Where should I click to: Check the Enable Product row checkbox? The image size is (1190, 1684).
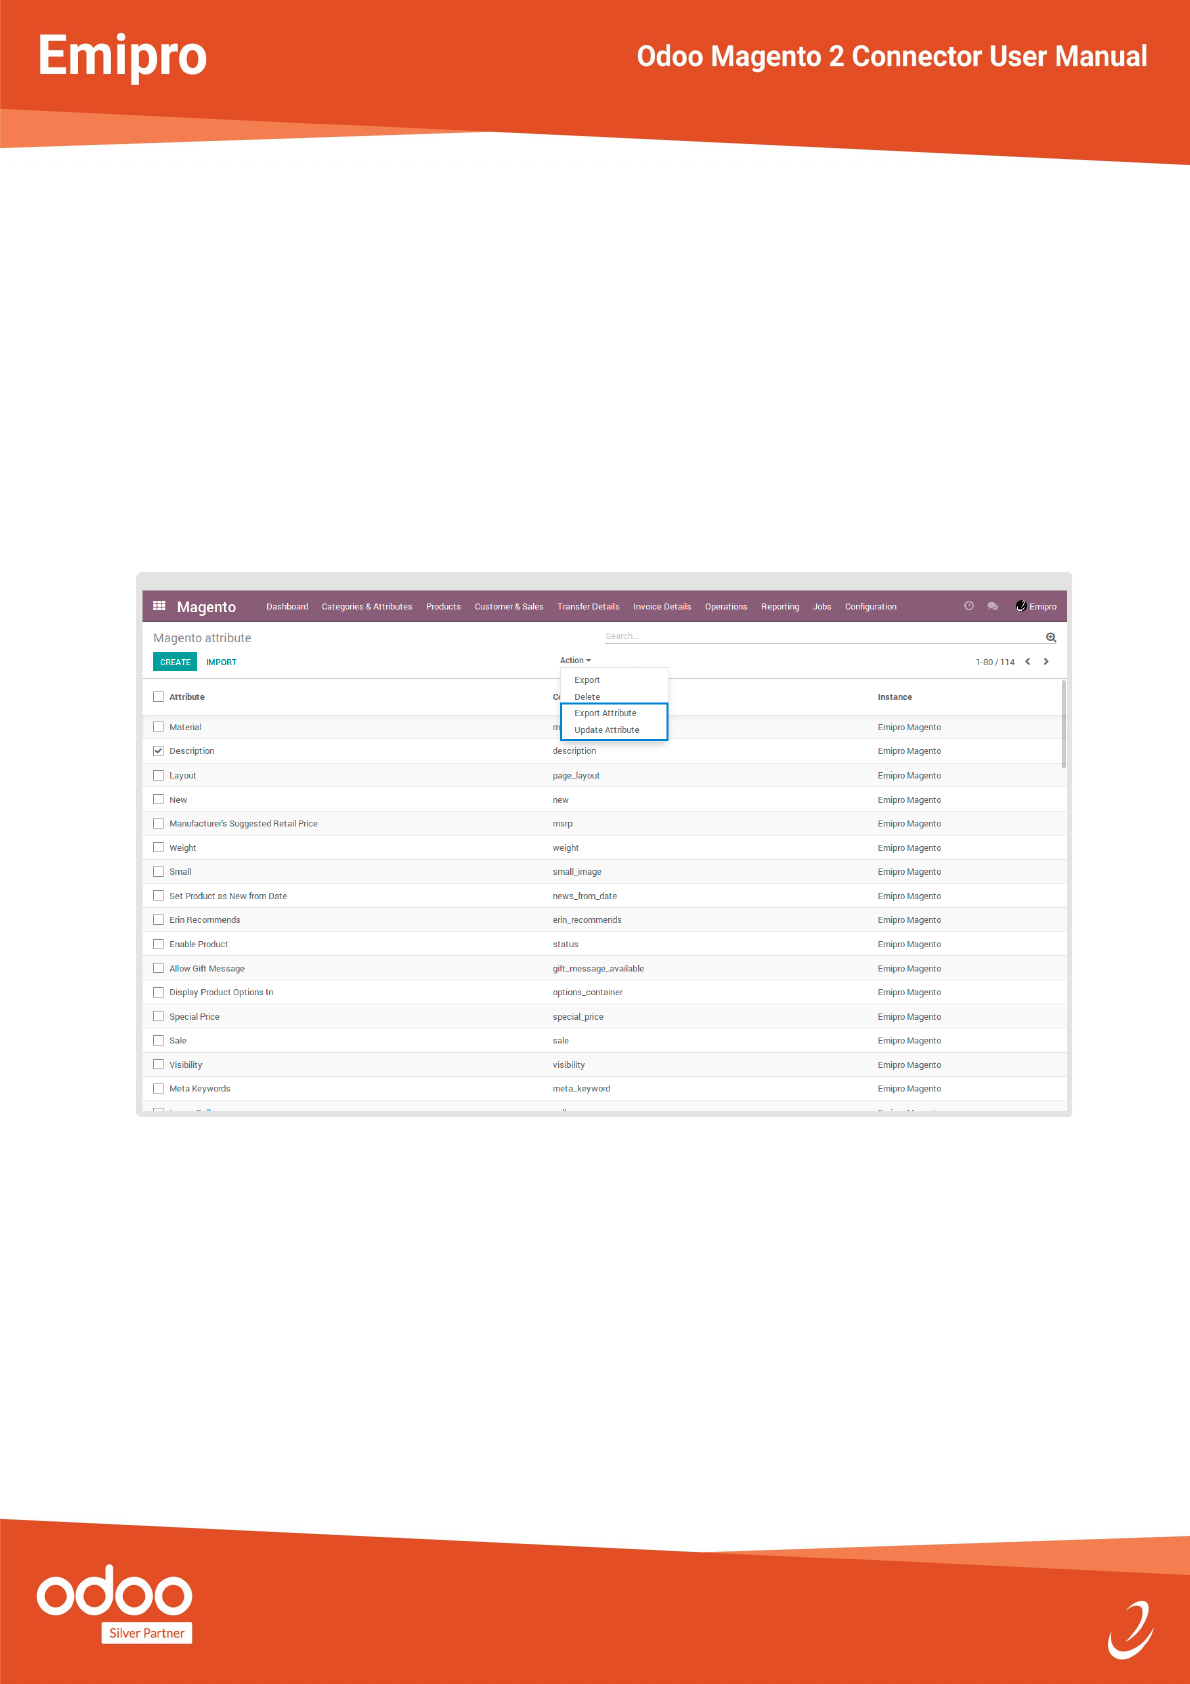coord(158,944)
